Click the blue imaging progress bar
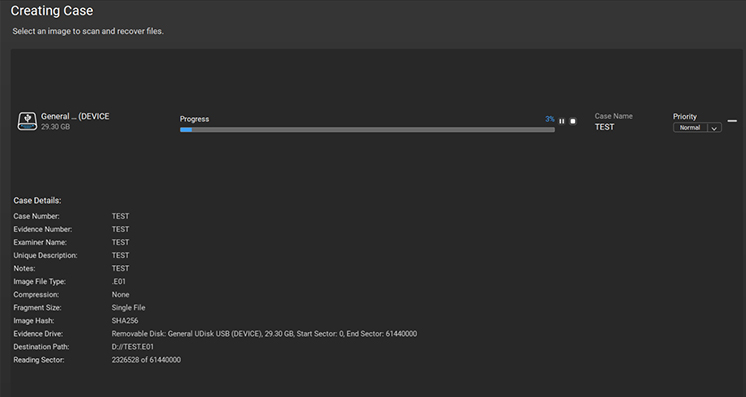Viewport: 746px width, 397px height. (367, 129)
